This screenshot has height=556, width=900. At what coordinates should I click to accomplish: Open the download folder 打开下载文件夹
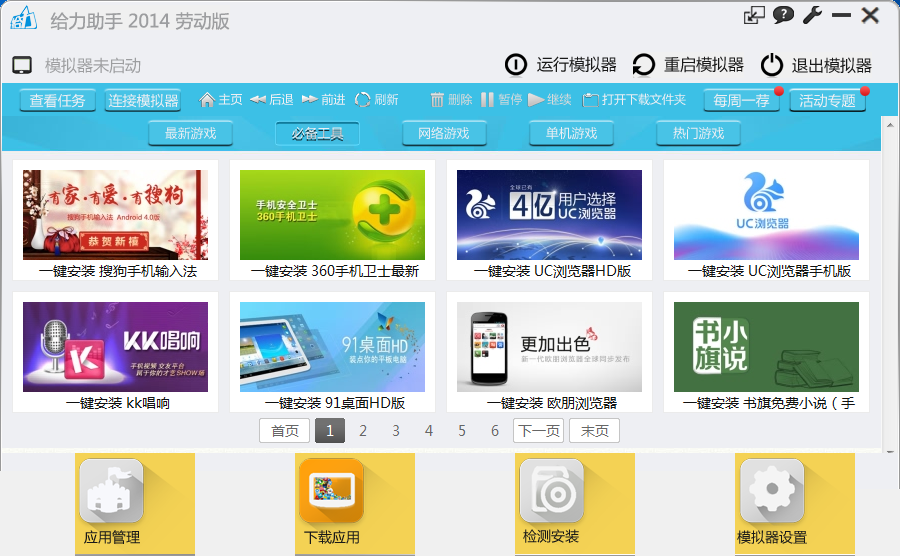pyautogui.click(x=634, y=100)
